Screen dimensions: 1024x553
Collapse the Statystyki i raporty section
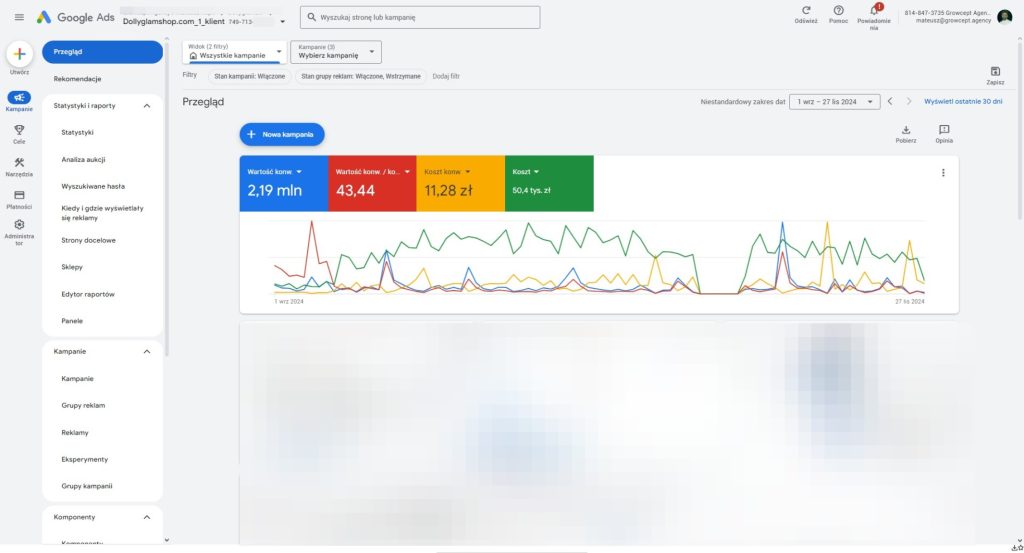[147, 105]
